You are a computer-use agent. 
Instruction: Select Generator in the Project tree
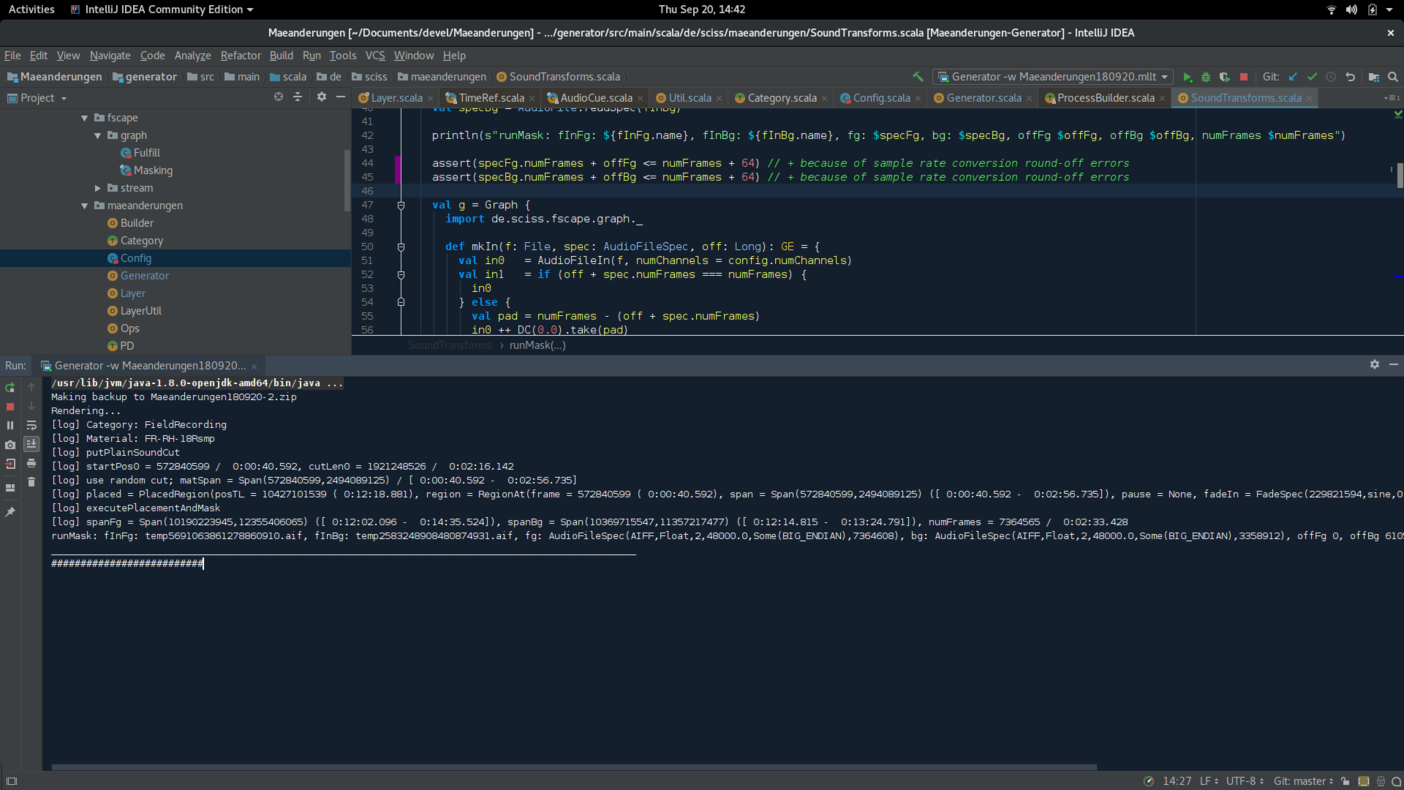click(144, 276)
